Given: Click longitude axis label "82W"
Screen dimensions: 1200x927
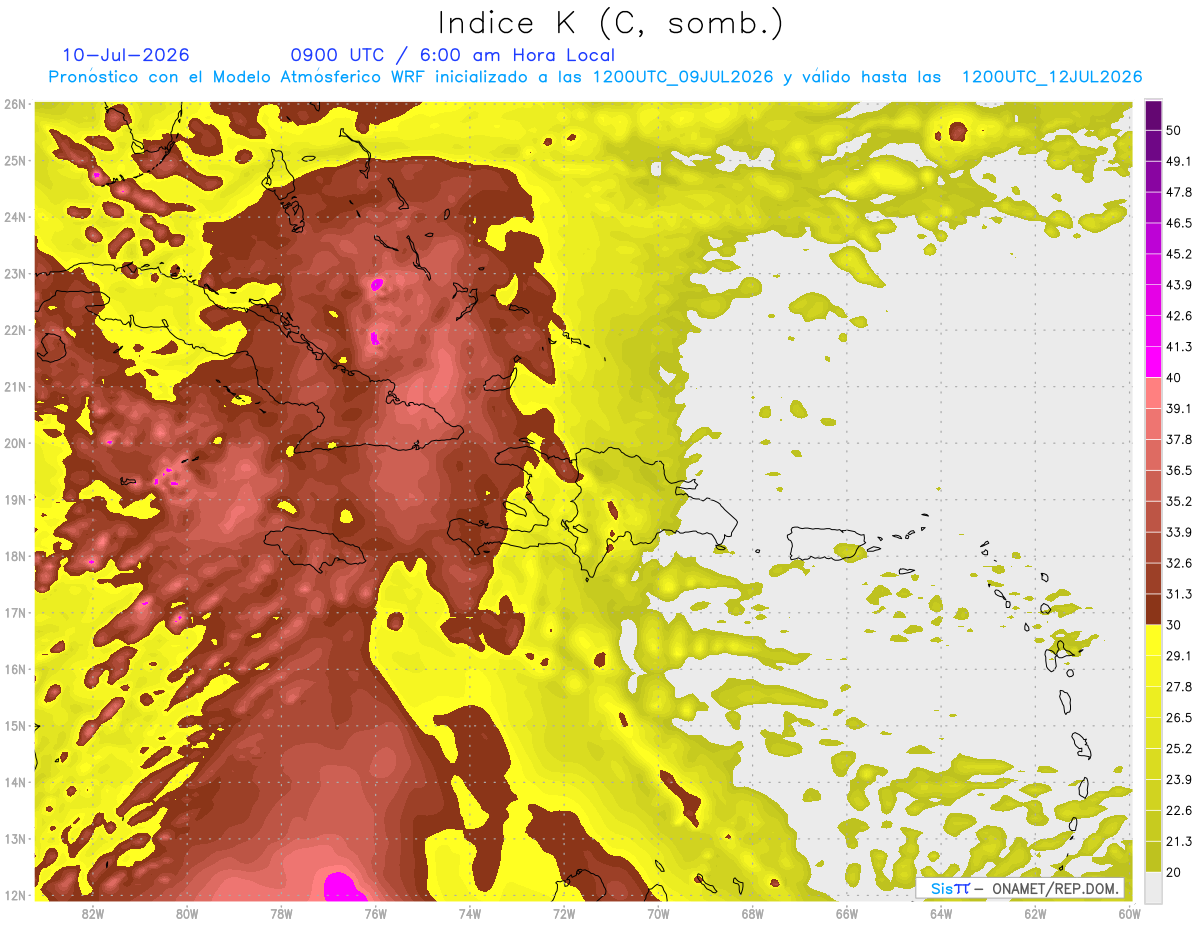Looking at the screenshot, I should coord(93,913).
